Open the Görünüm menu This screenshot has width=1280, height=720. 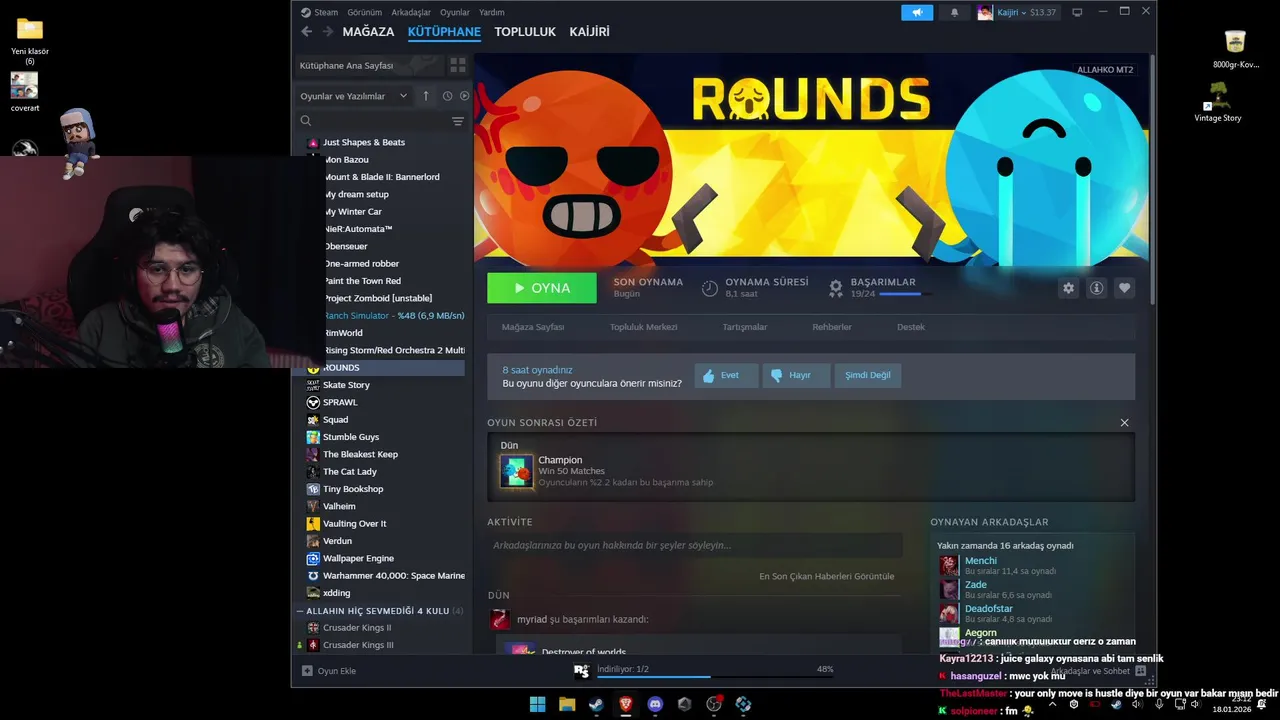(365, 12)
